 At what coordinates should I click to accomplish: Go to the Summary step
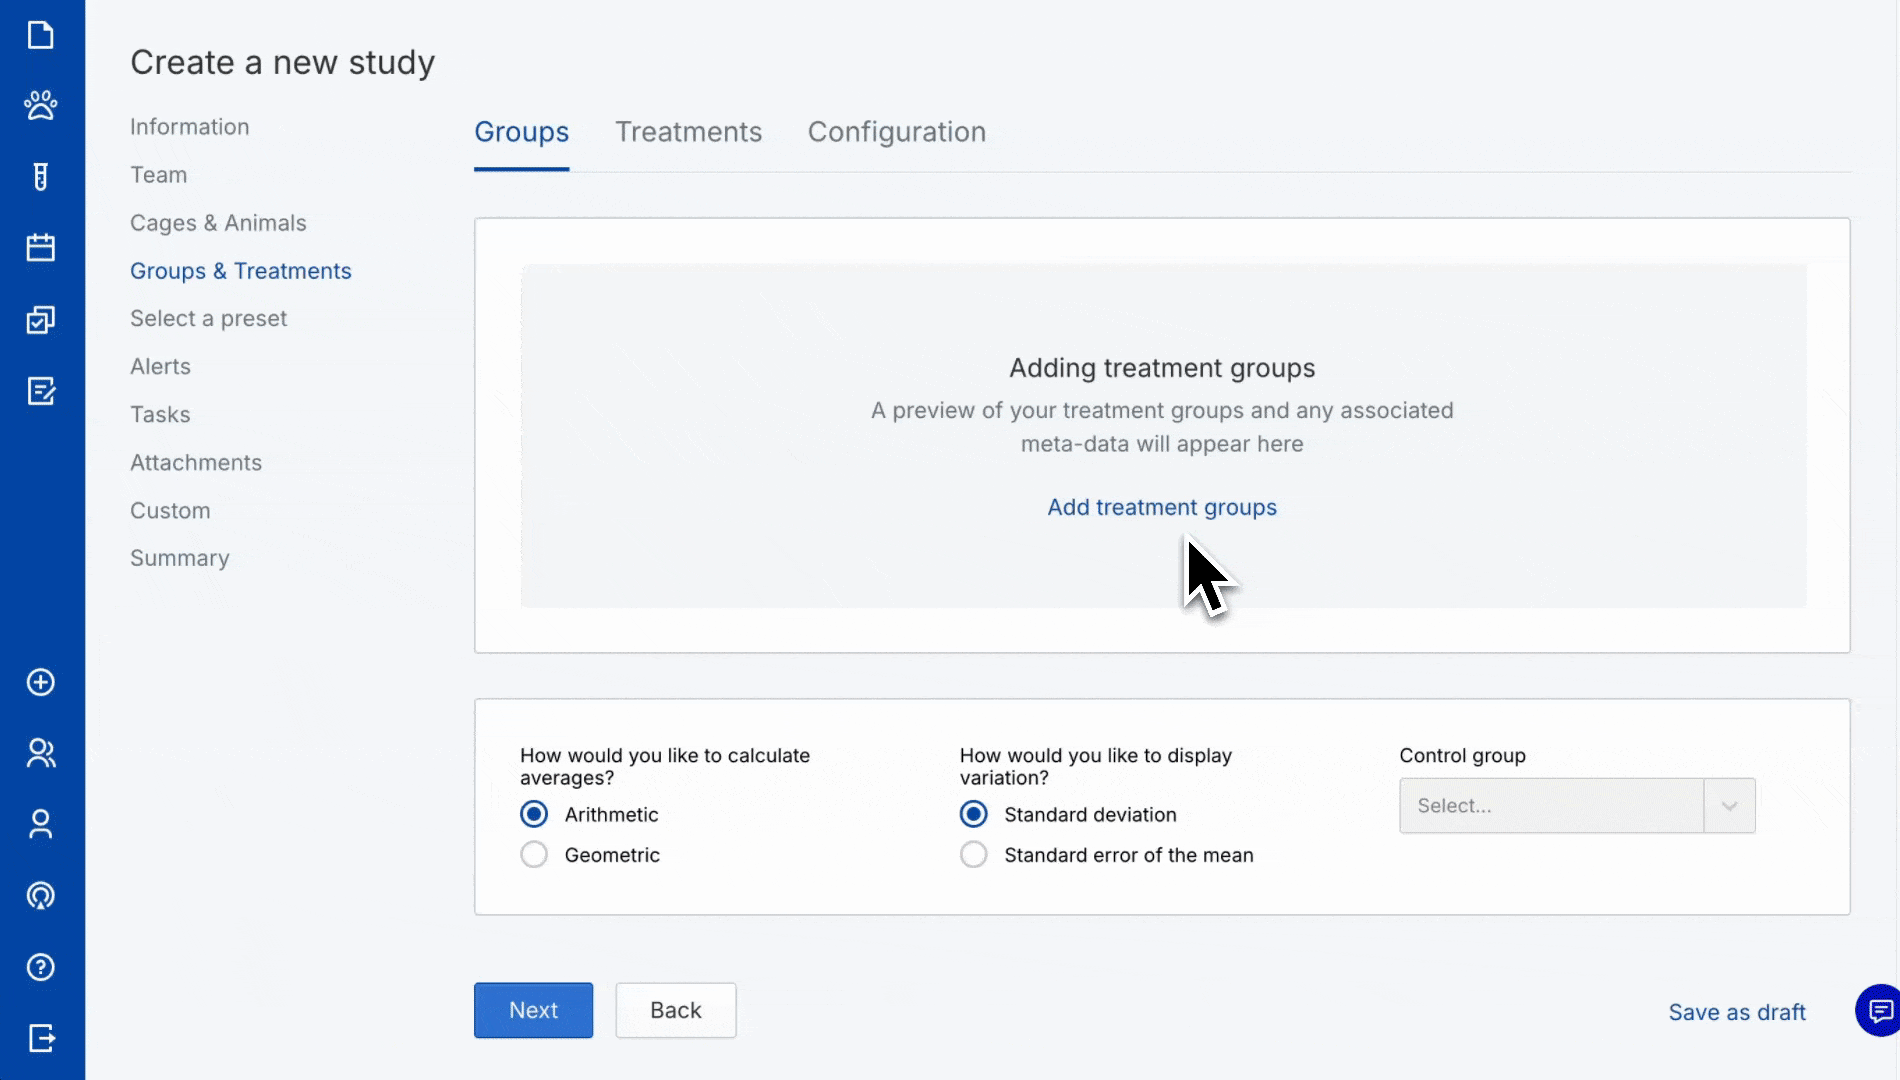click(x=180, y=557)
